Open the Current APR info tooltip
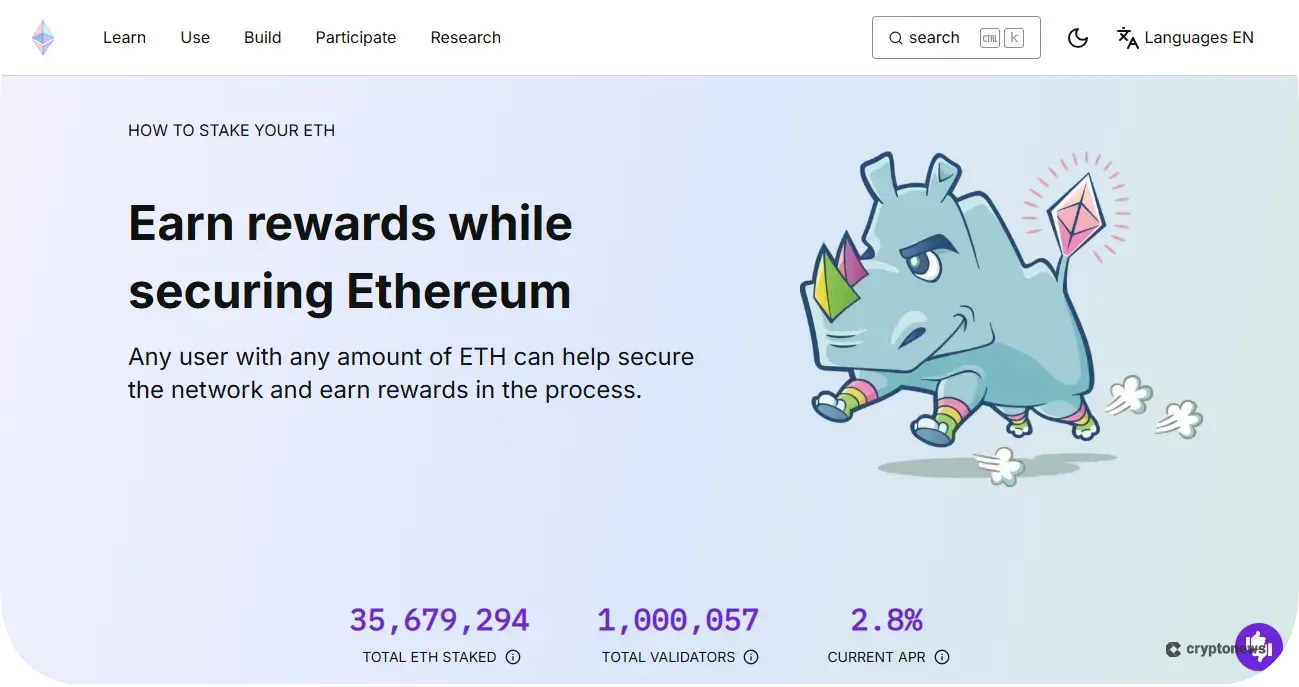Image resolution: width=1299 pixels, height=687 pixels. pos(941,657)
